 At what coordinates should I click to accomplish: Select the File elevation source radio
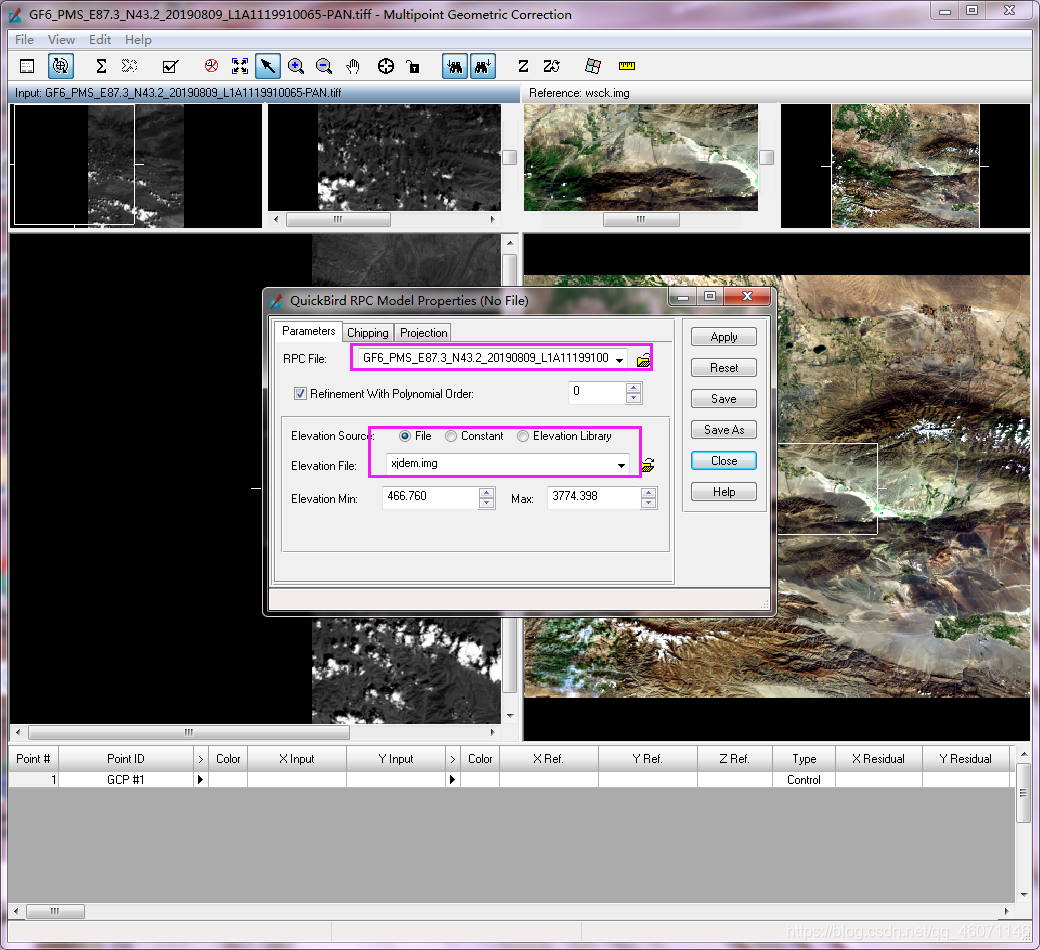(405, 436)
